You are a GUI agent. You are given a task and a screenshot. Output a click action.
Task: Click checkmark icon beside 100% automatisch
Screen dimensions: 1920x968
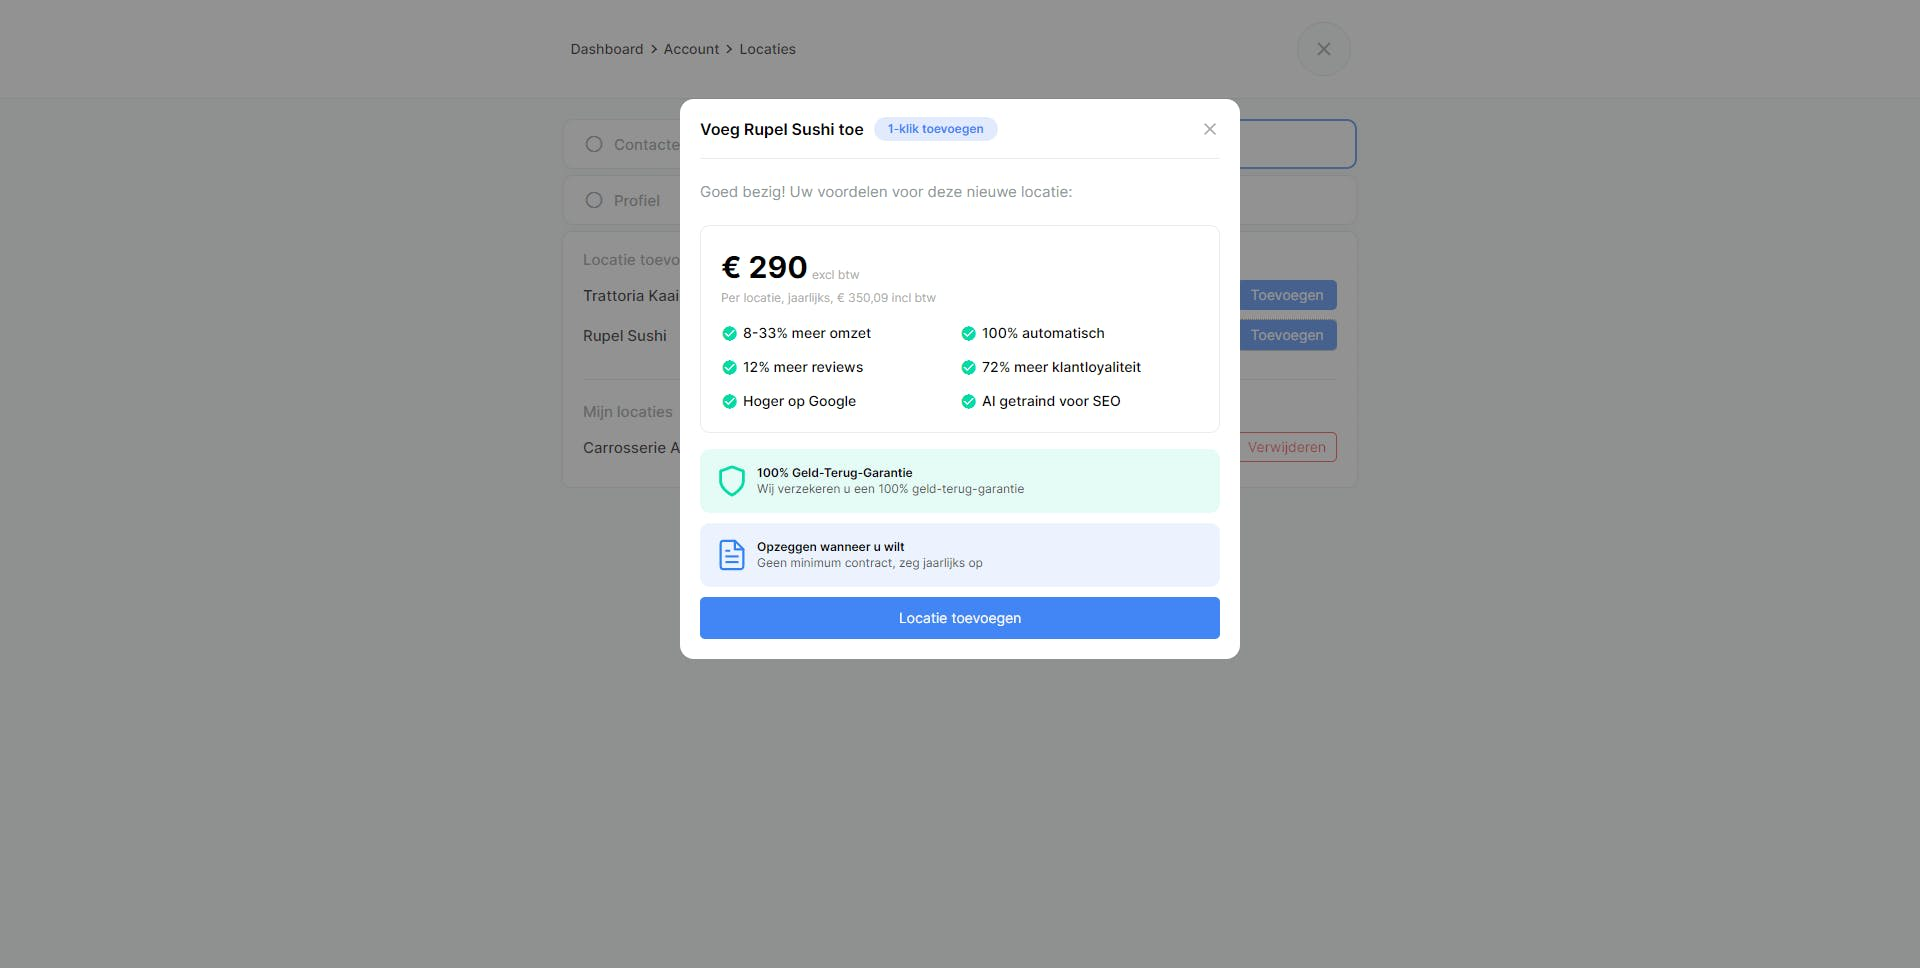[968, 334]
